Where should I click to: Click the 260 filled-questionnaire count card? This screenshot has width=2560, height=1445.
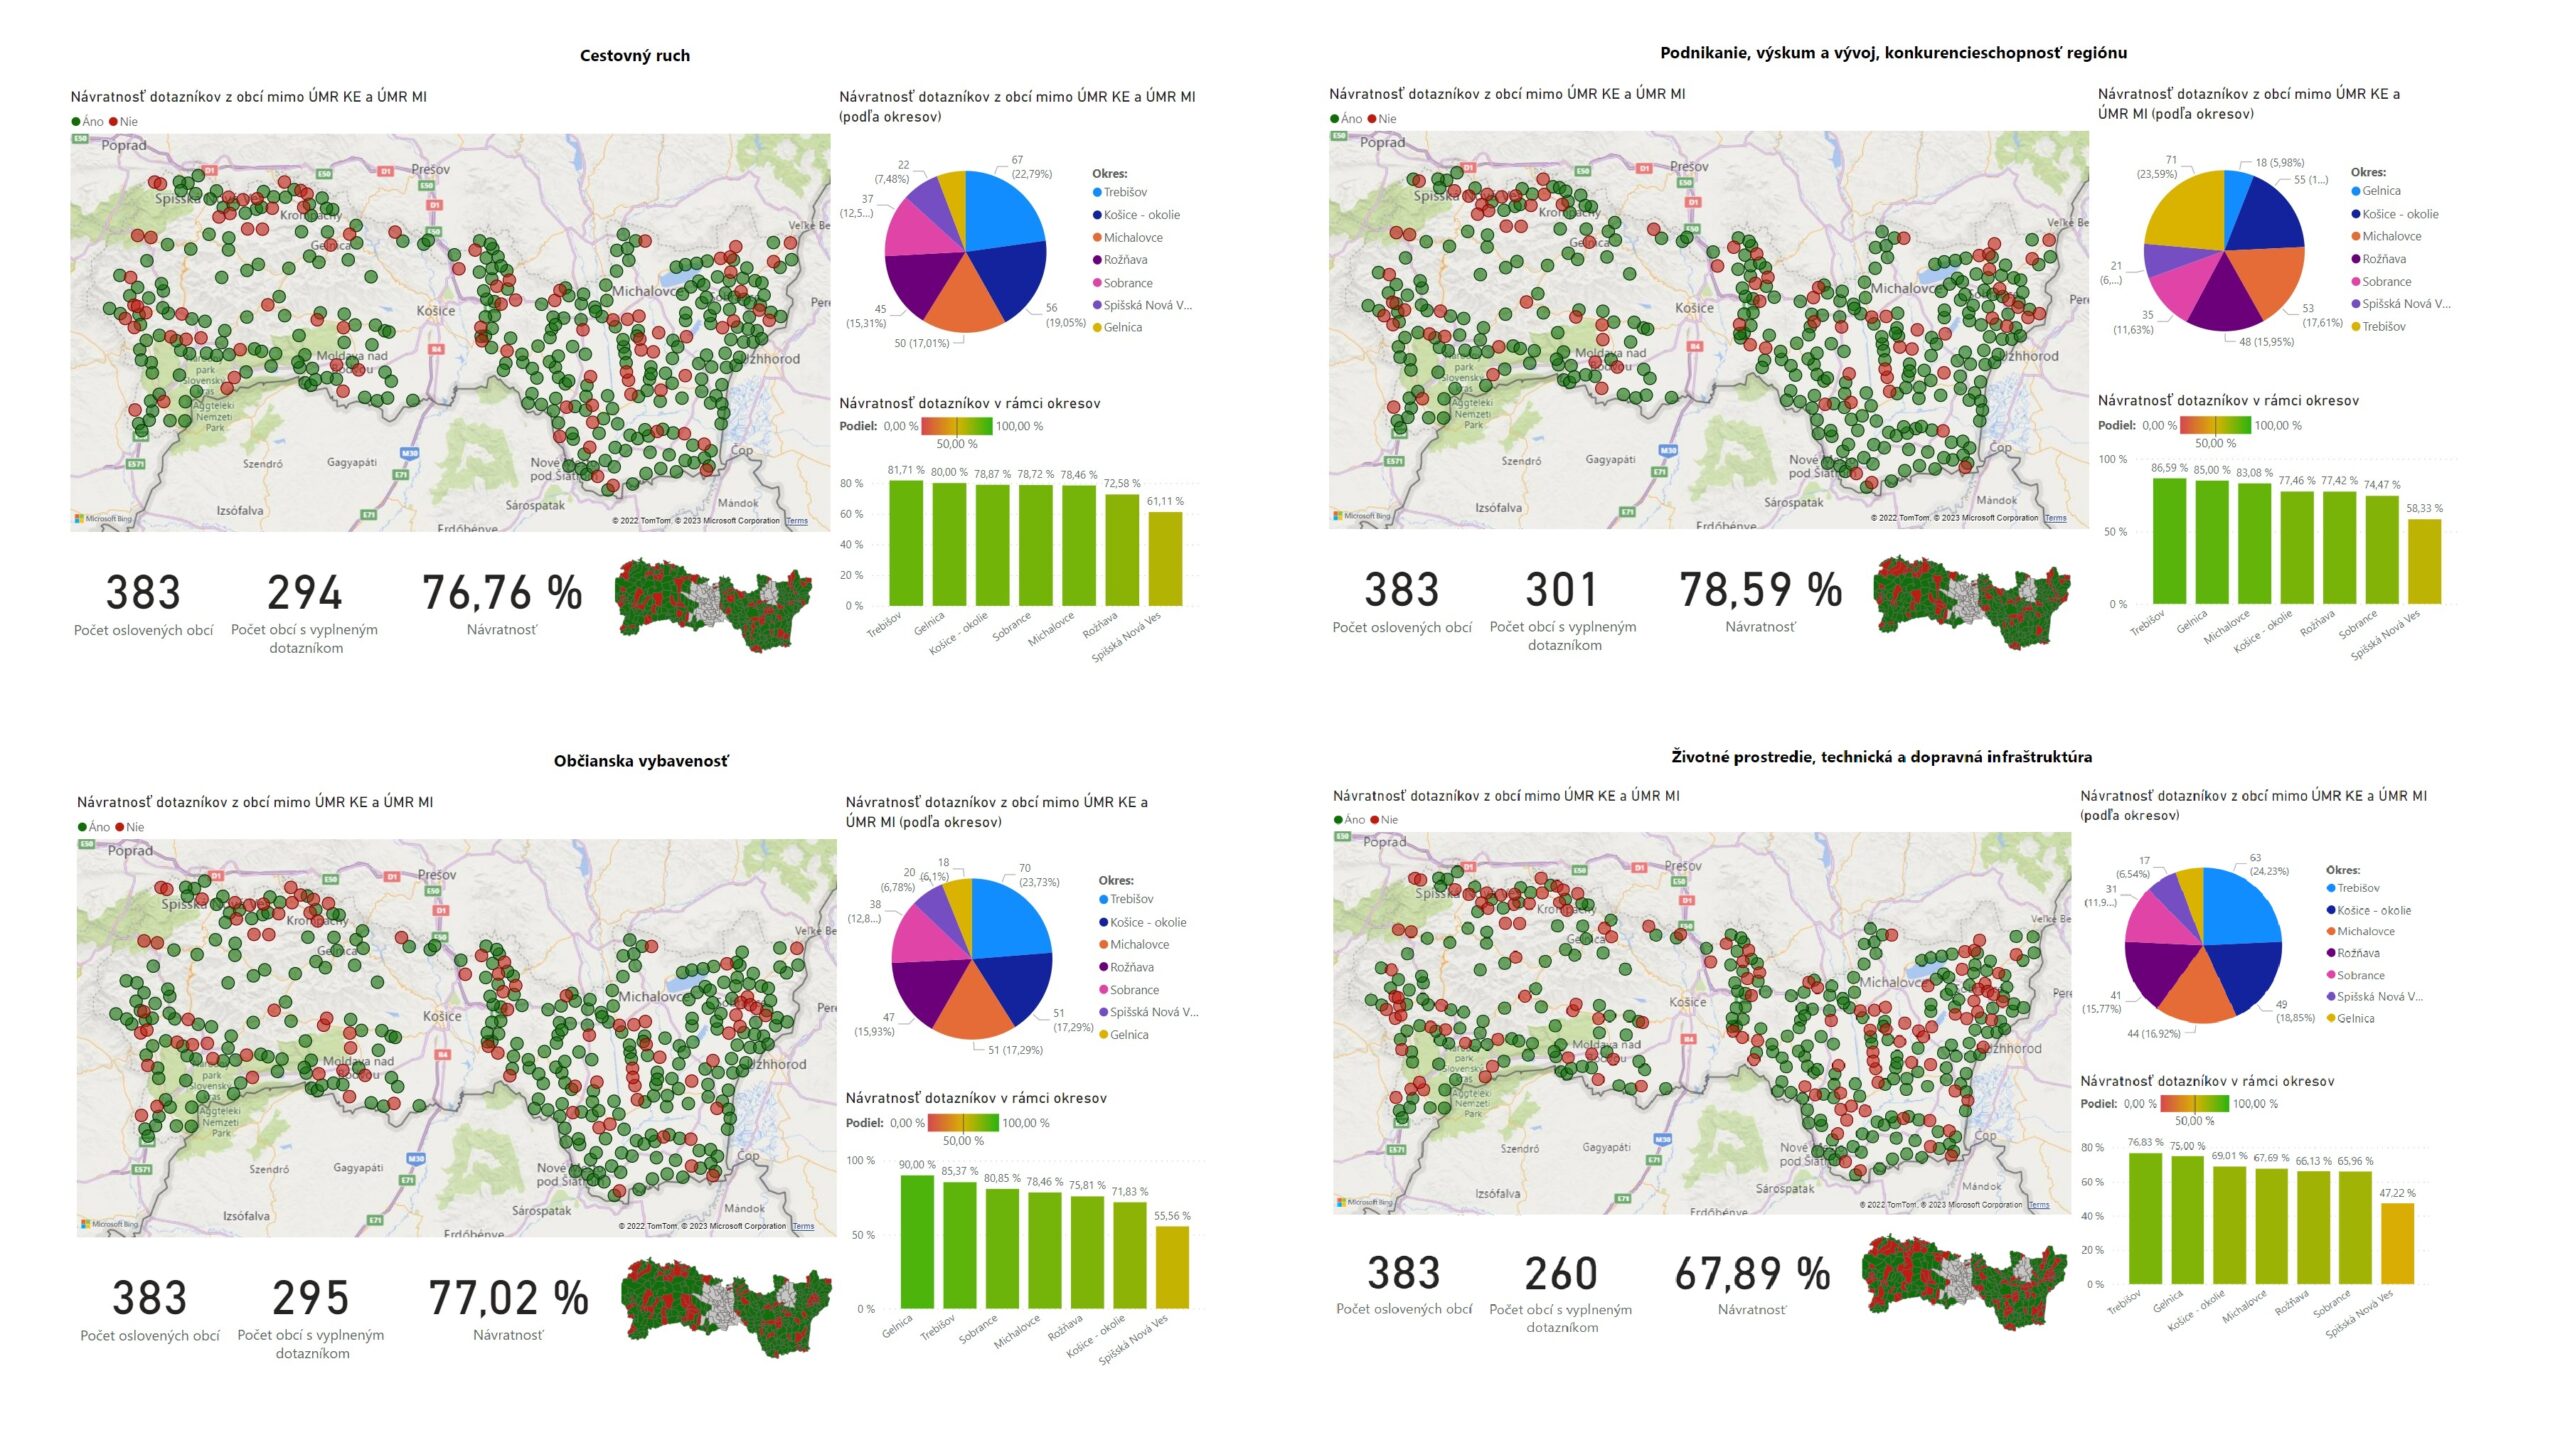pyautogui.click(x=1560, y=1291)
